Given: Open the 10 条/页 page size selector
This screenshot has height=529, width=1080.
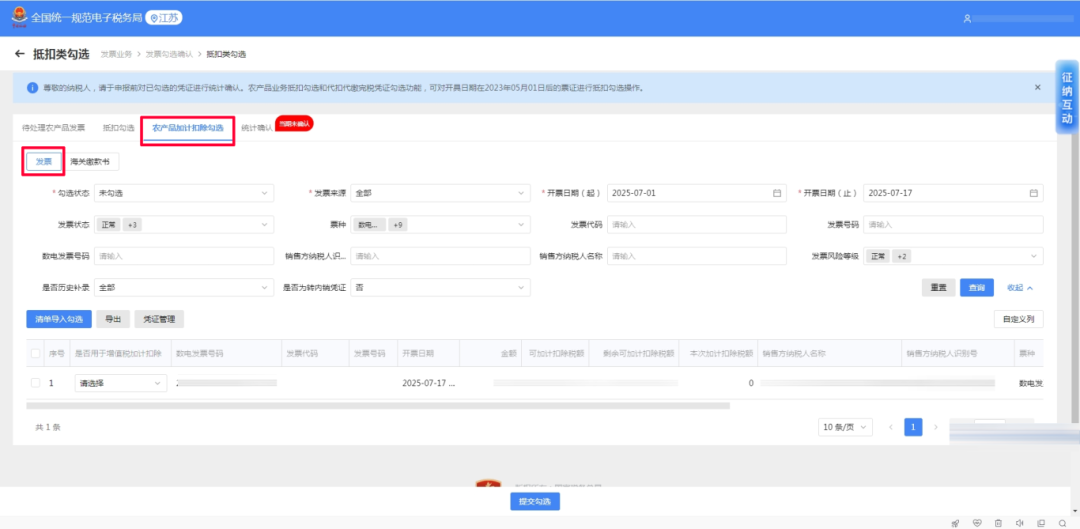Looking at the screenshot, I should coord(845,427).
